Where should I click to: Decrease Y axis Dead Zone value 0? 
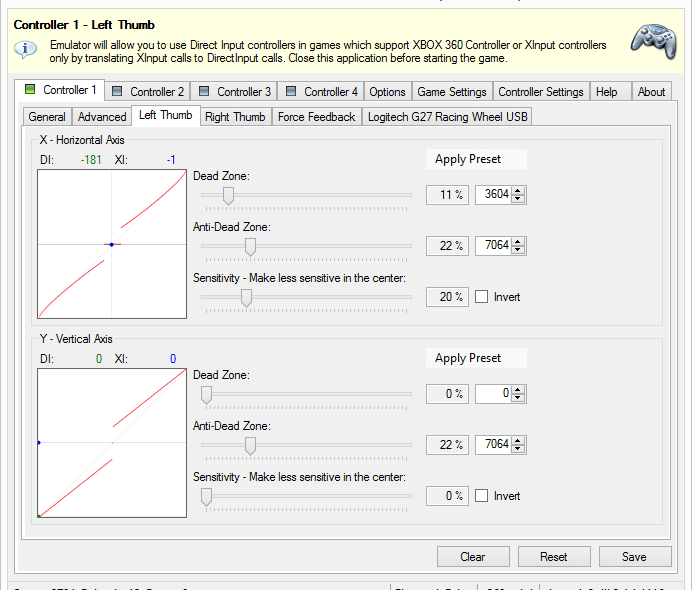coord(518,398)
